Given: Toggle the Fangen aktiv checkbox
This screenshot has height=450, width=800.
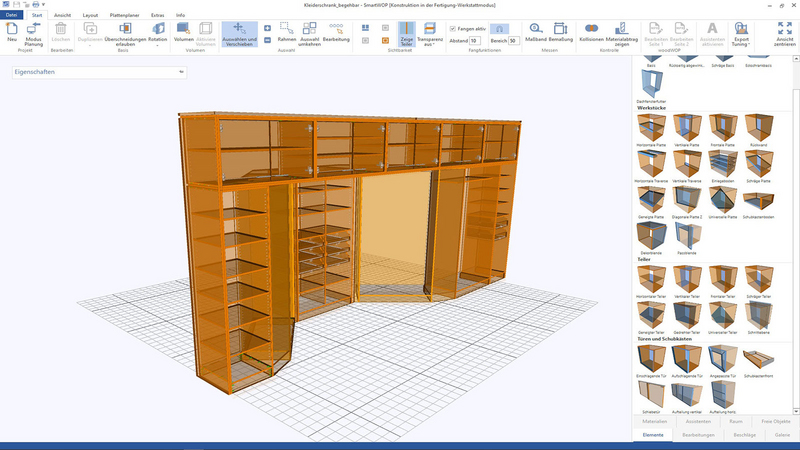Looking at the screenshot, I should click(x=453, y=29).
